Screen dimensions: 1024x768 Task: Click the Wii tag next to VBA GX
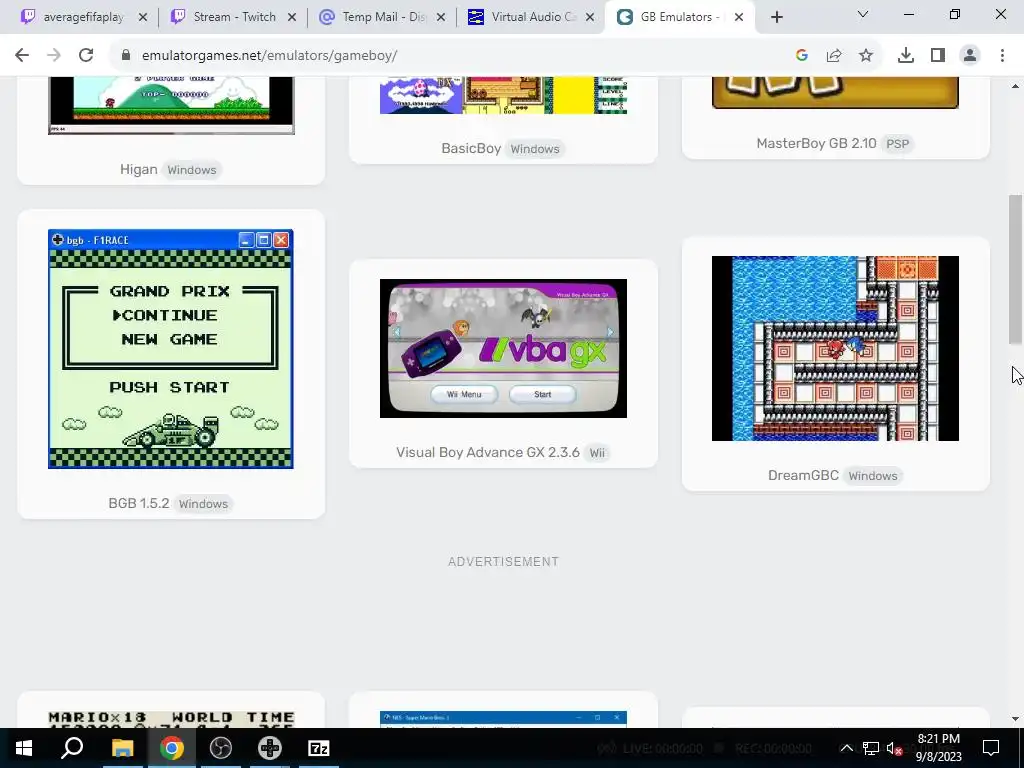point(597,453)
